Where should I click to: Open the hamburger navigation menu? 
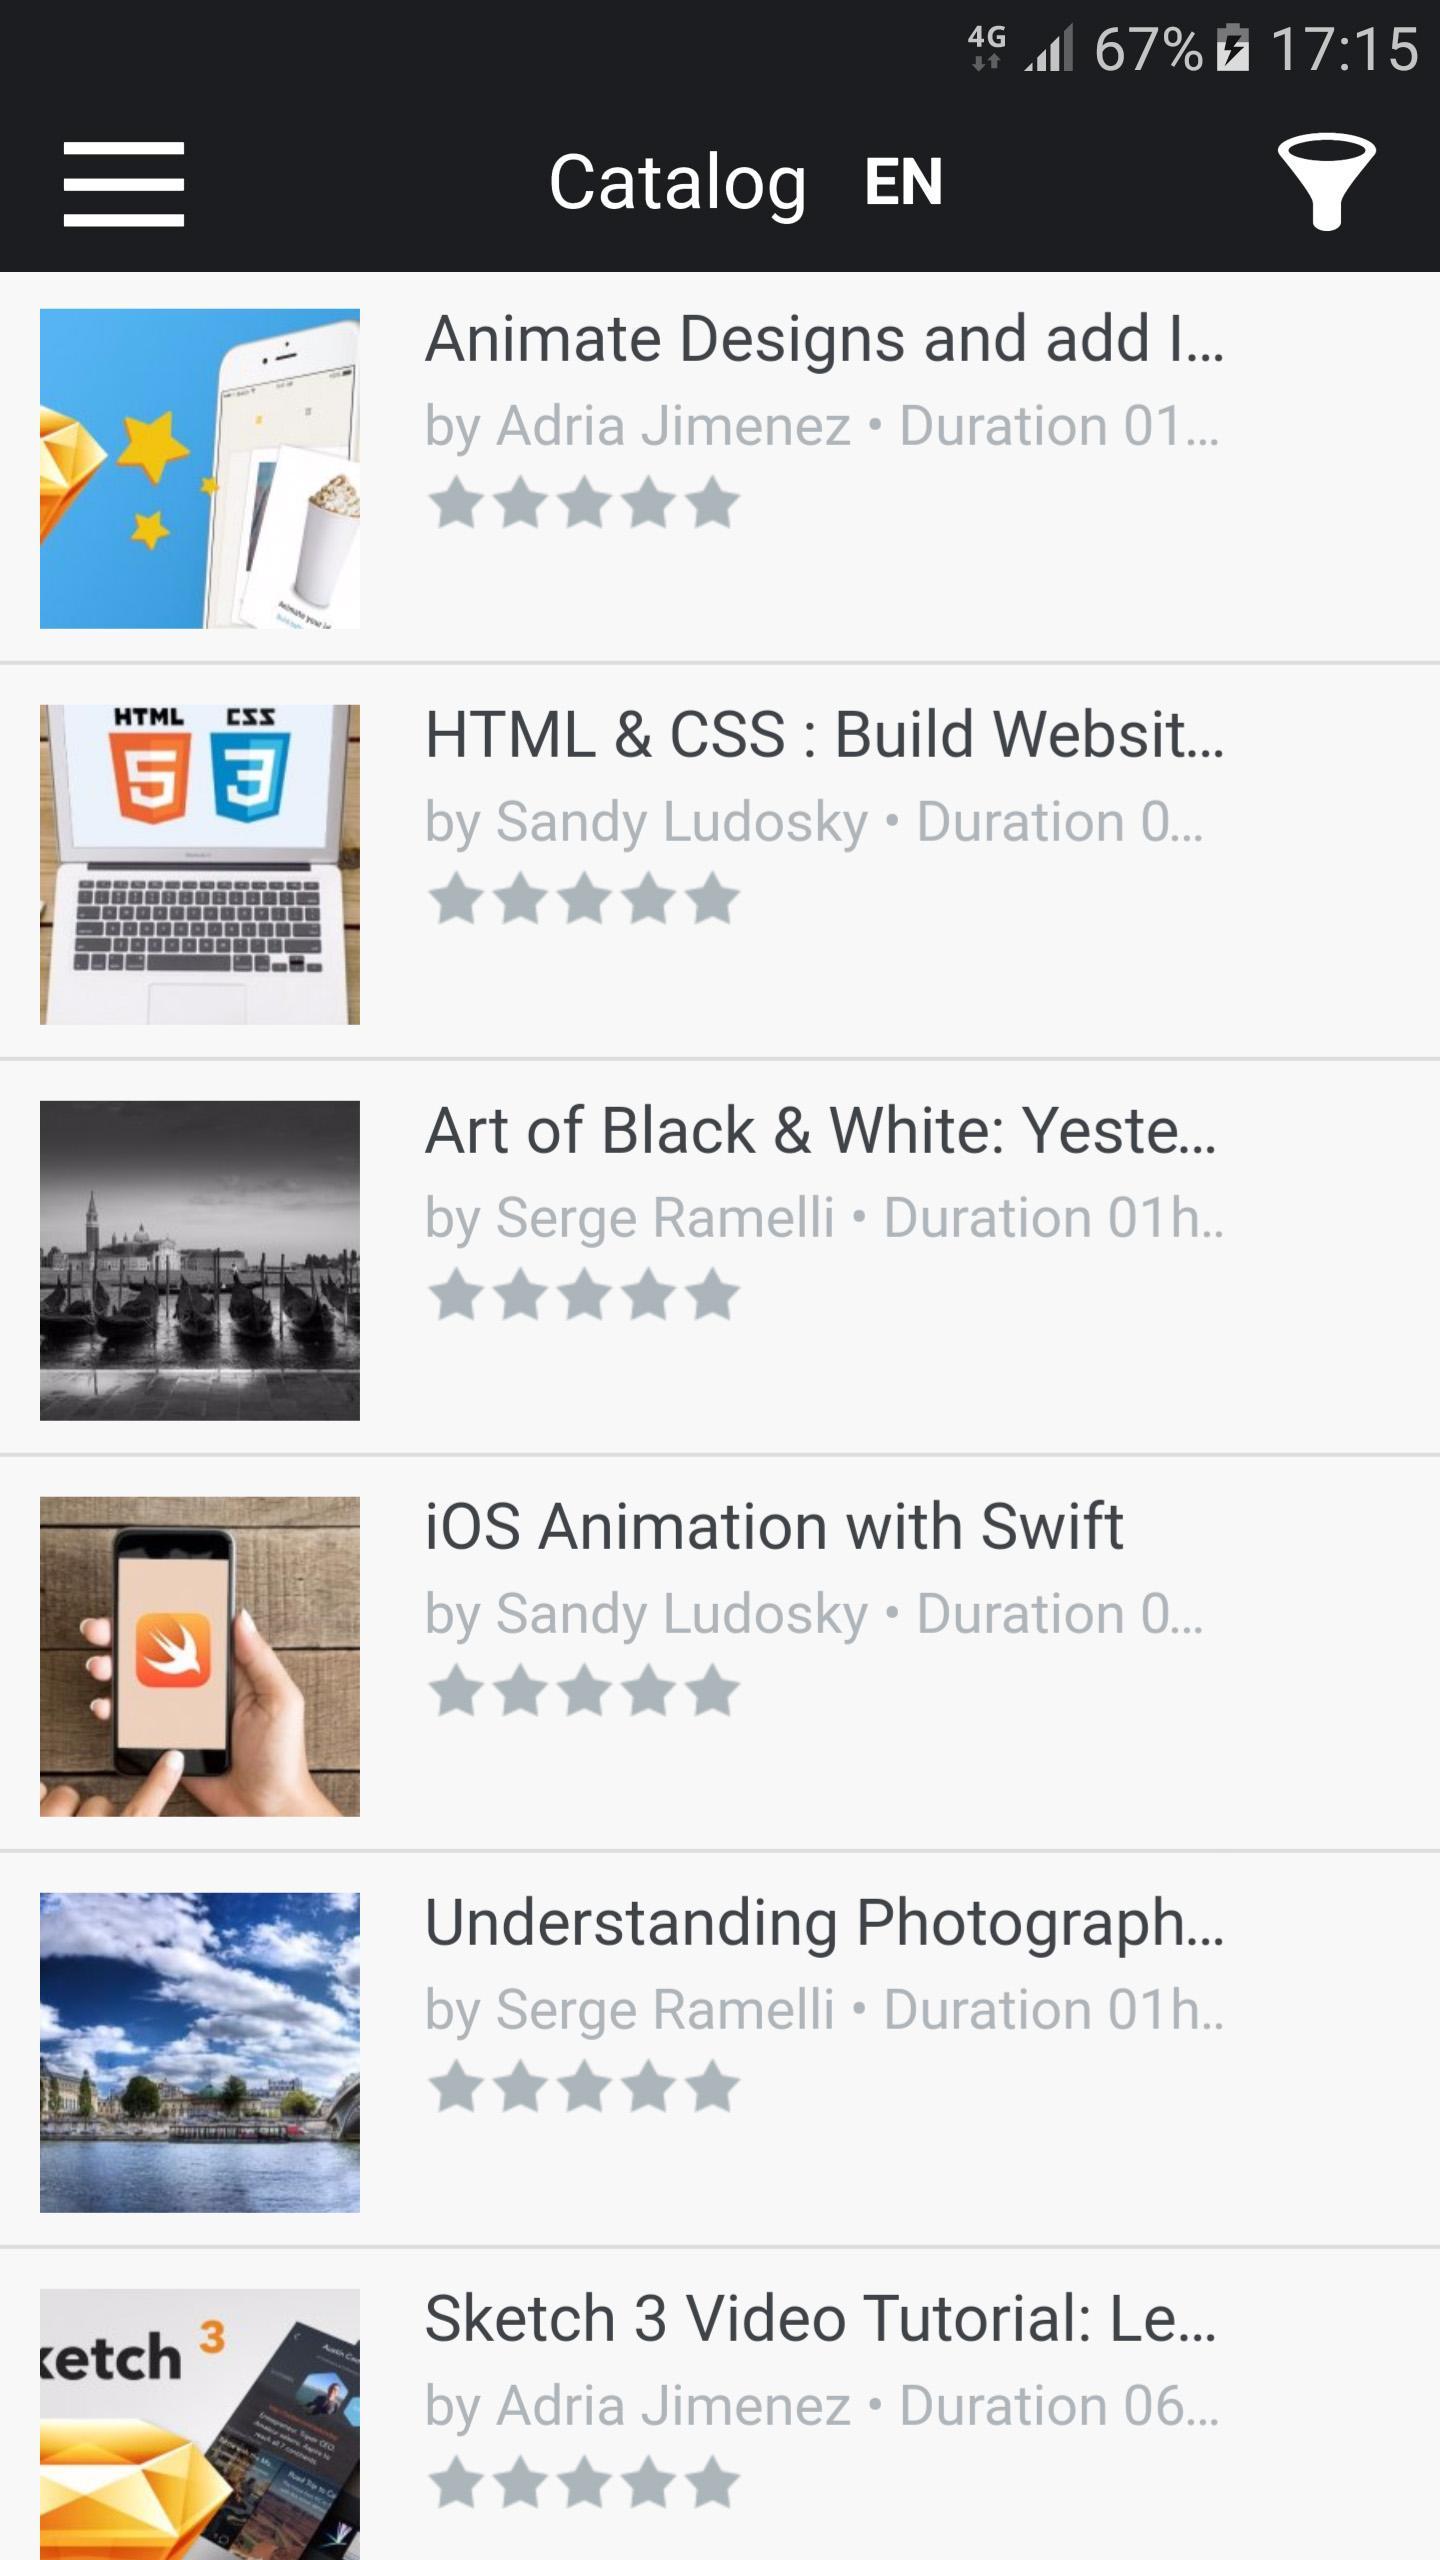coord(123,184)
